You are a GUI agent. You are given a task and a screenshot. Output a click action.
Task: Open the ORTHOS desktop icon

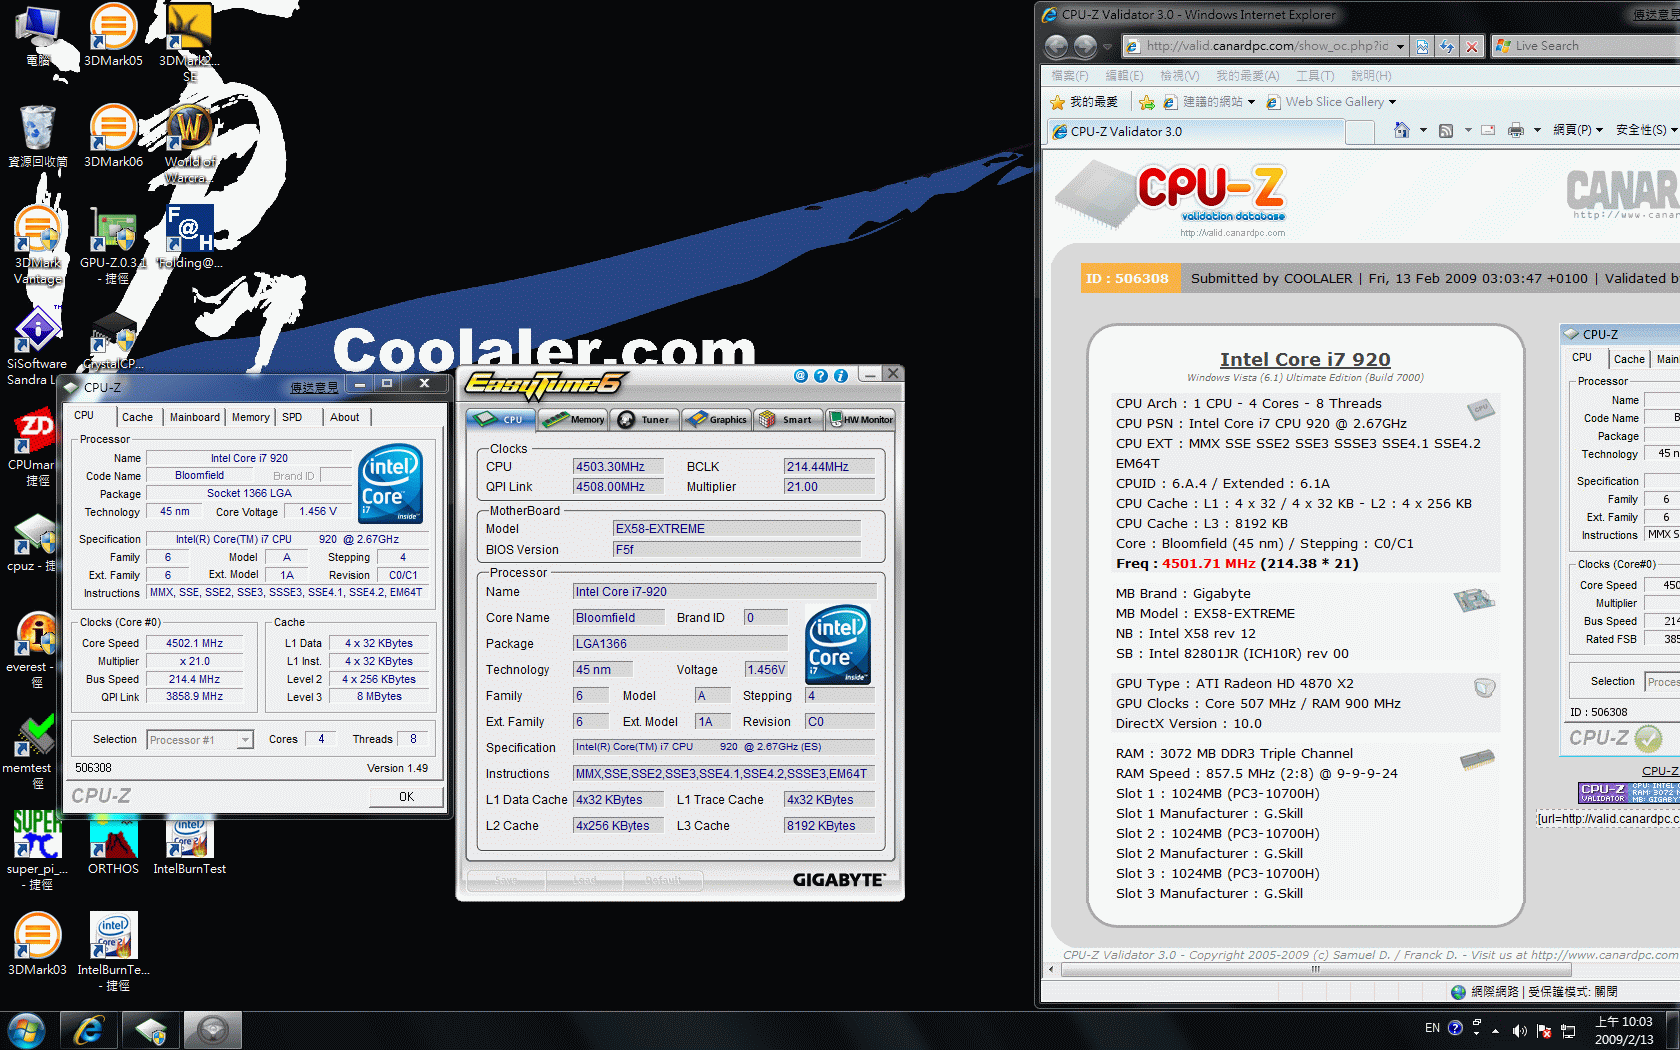113,843
